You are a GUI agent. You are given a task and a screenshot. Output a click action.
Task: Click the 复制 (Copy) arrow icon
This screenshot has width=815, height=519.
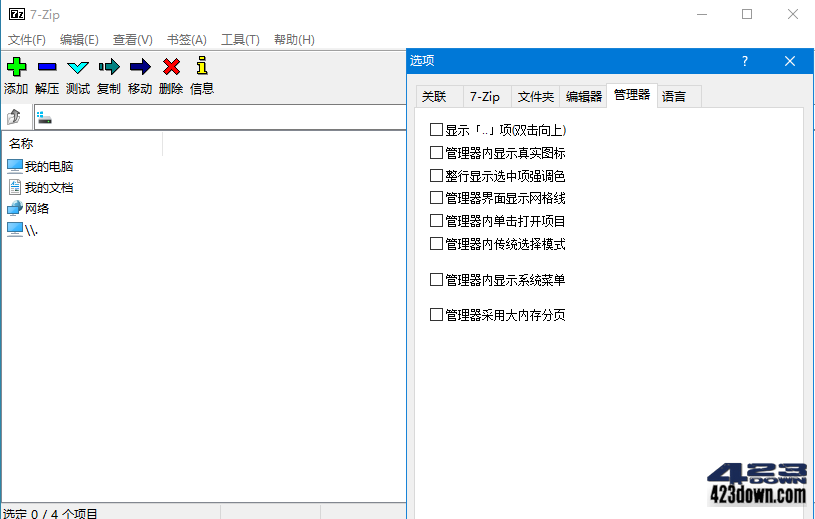tap(109, 66)
